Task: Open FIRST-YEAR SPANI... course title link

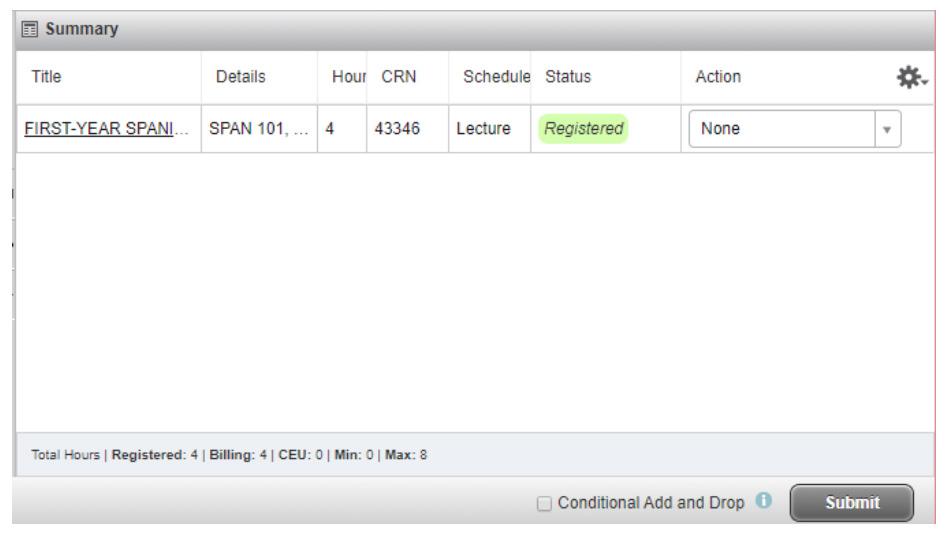Action: tap(106, 129)
